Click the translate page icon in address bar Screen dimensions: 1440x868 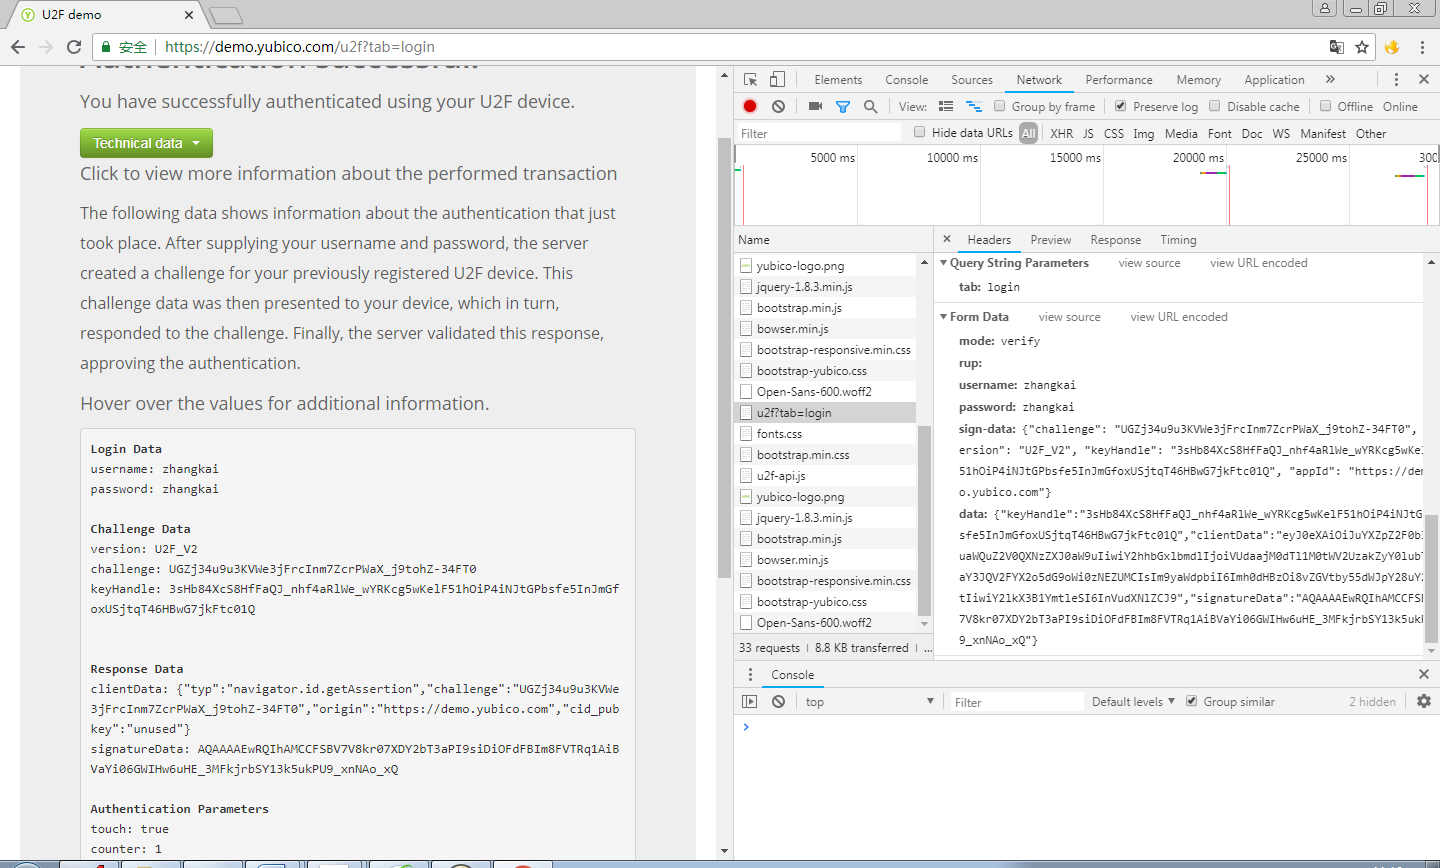[x=1336, y=47]
